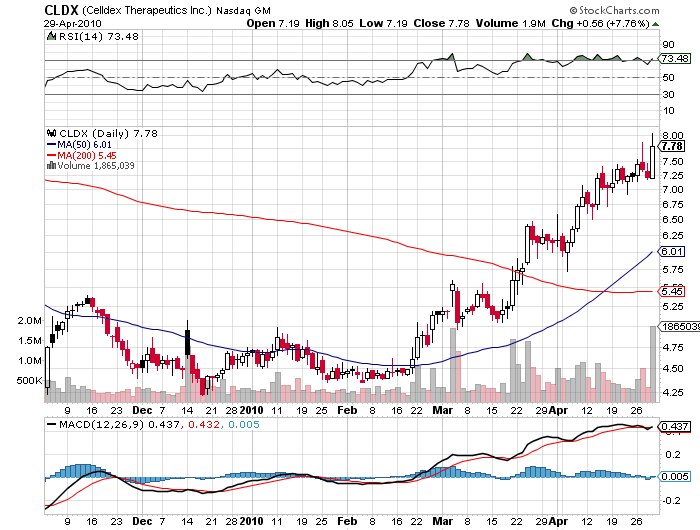
Task: Click the Mar label under the price panel
Action: [442, 410]
